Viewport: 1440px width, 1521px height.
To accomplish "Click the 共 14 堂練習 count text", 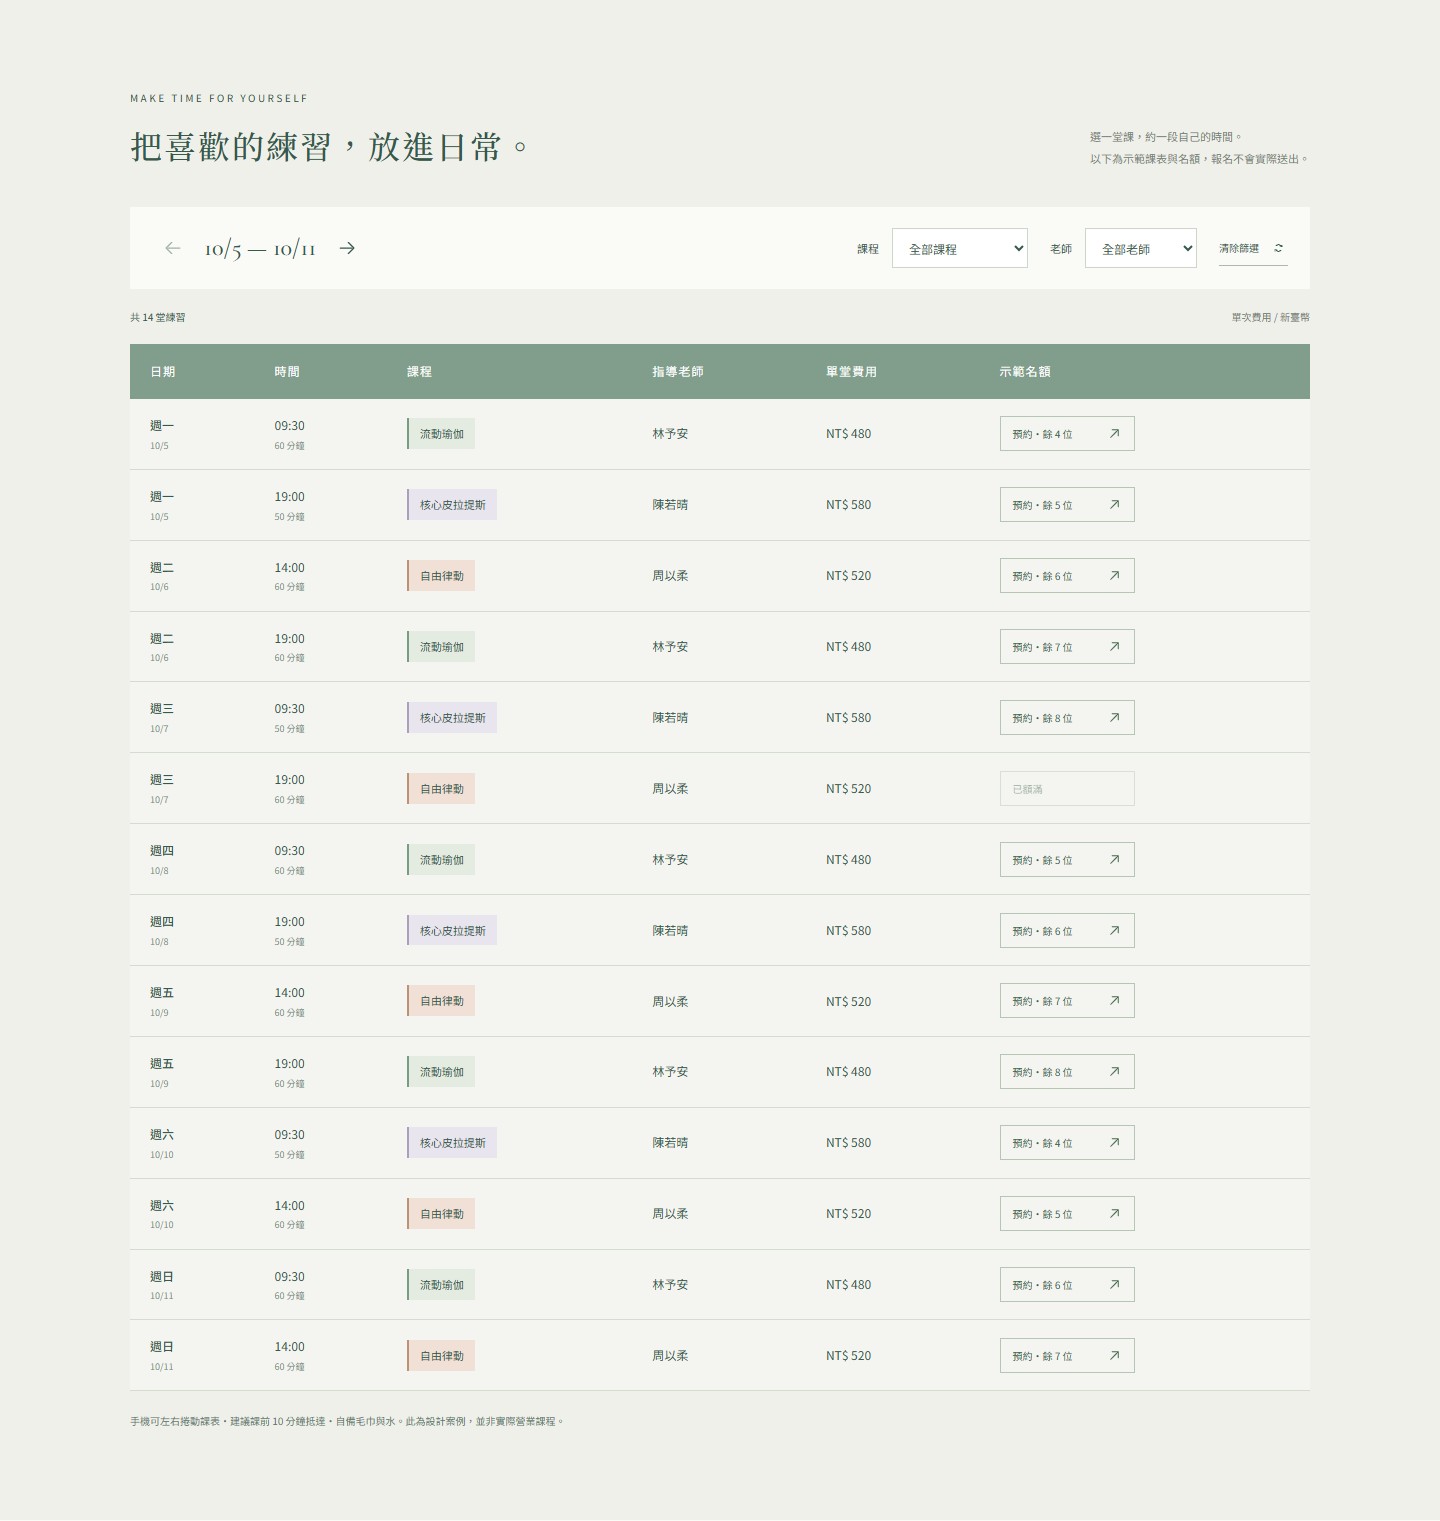I will coord(157,318).
